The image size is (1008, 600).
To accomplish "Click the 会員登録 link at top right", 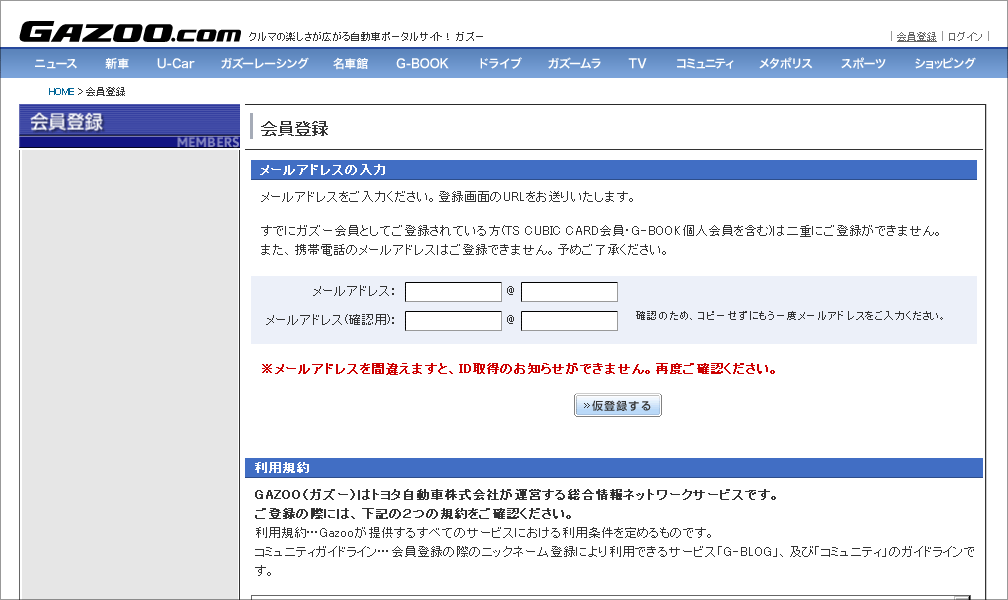I will (x=916, y=37).
